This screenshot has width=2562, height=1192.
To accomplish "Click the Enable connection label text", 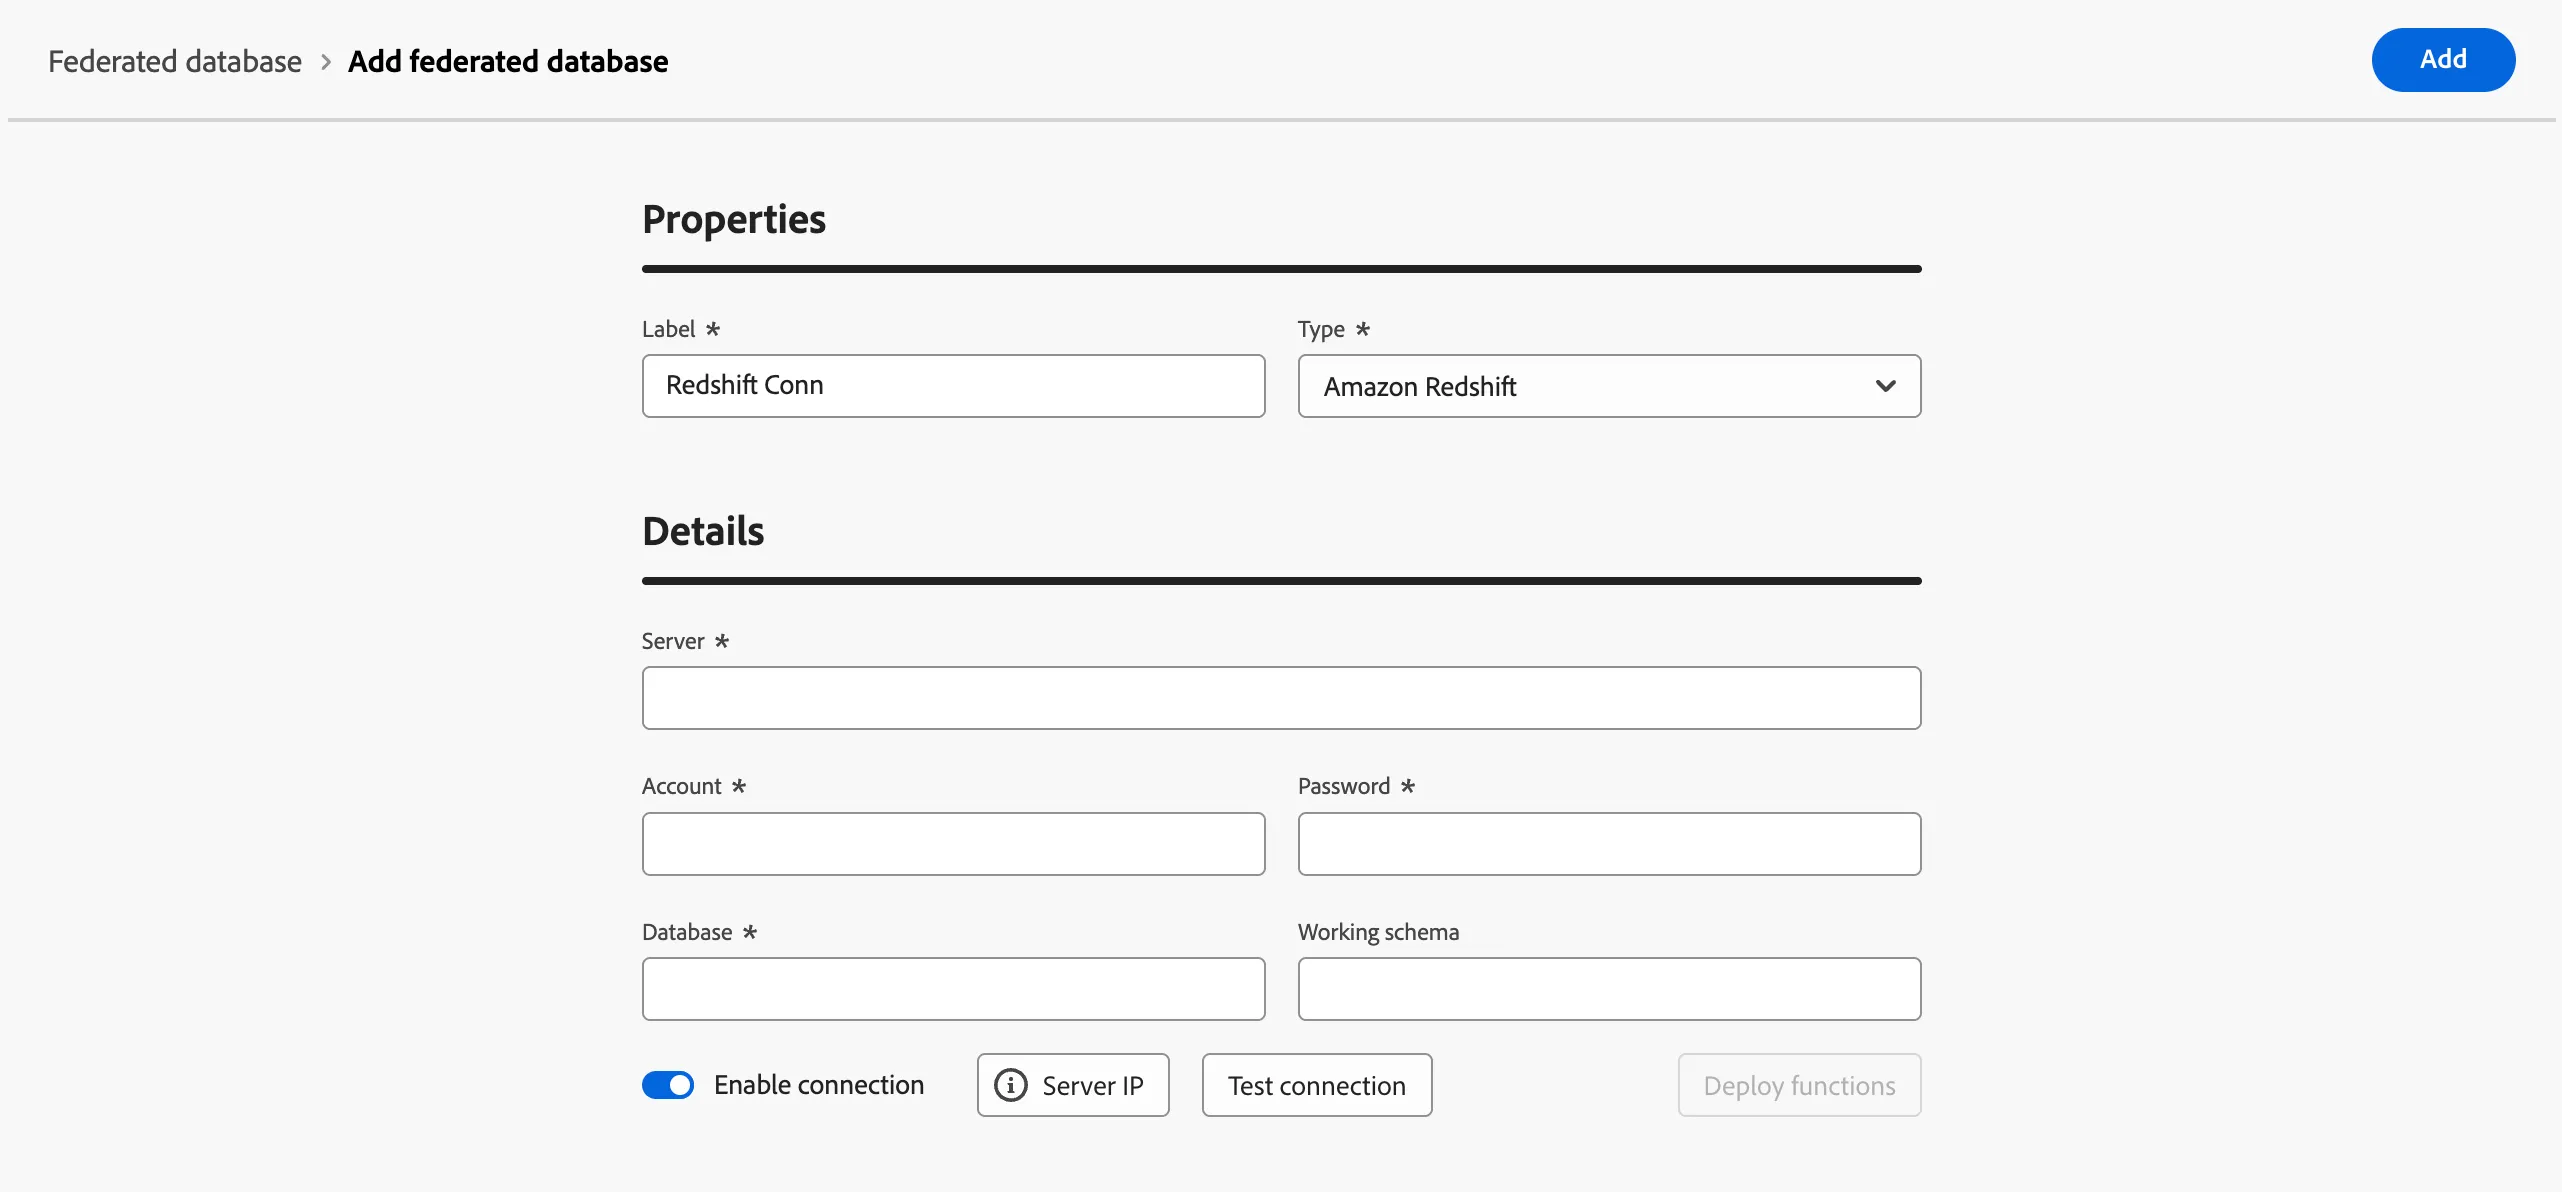I will (819, 1085).
